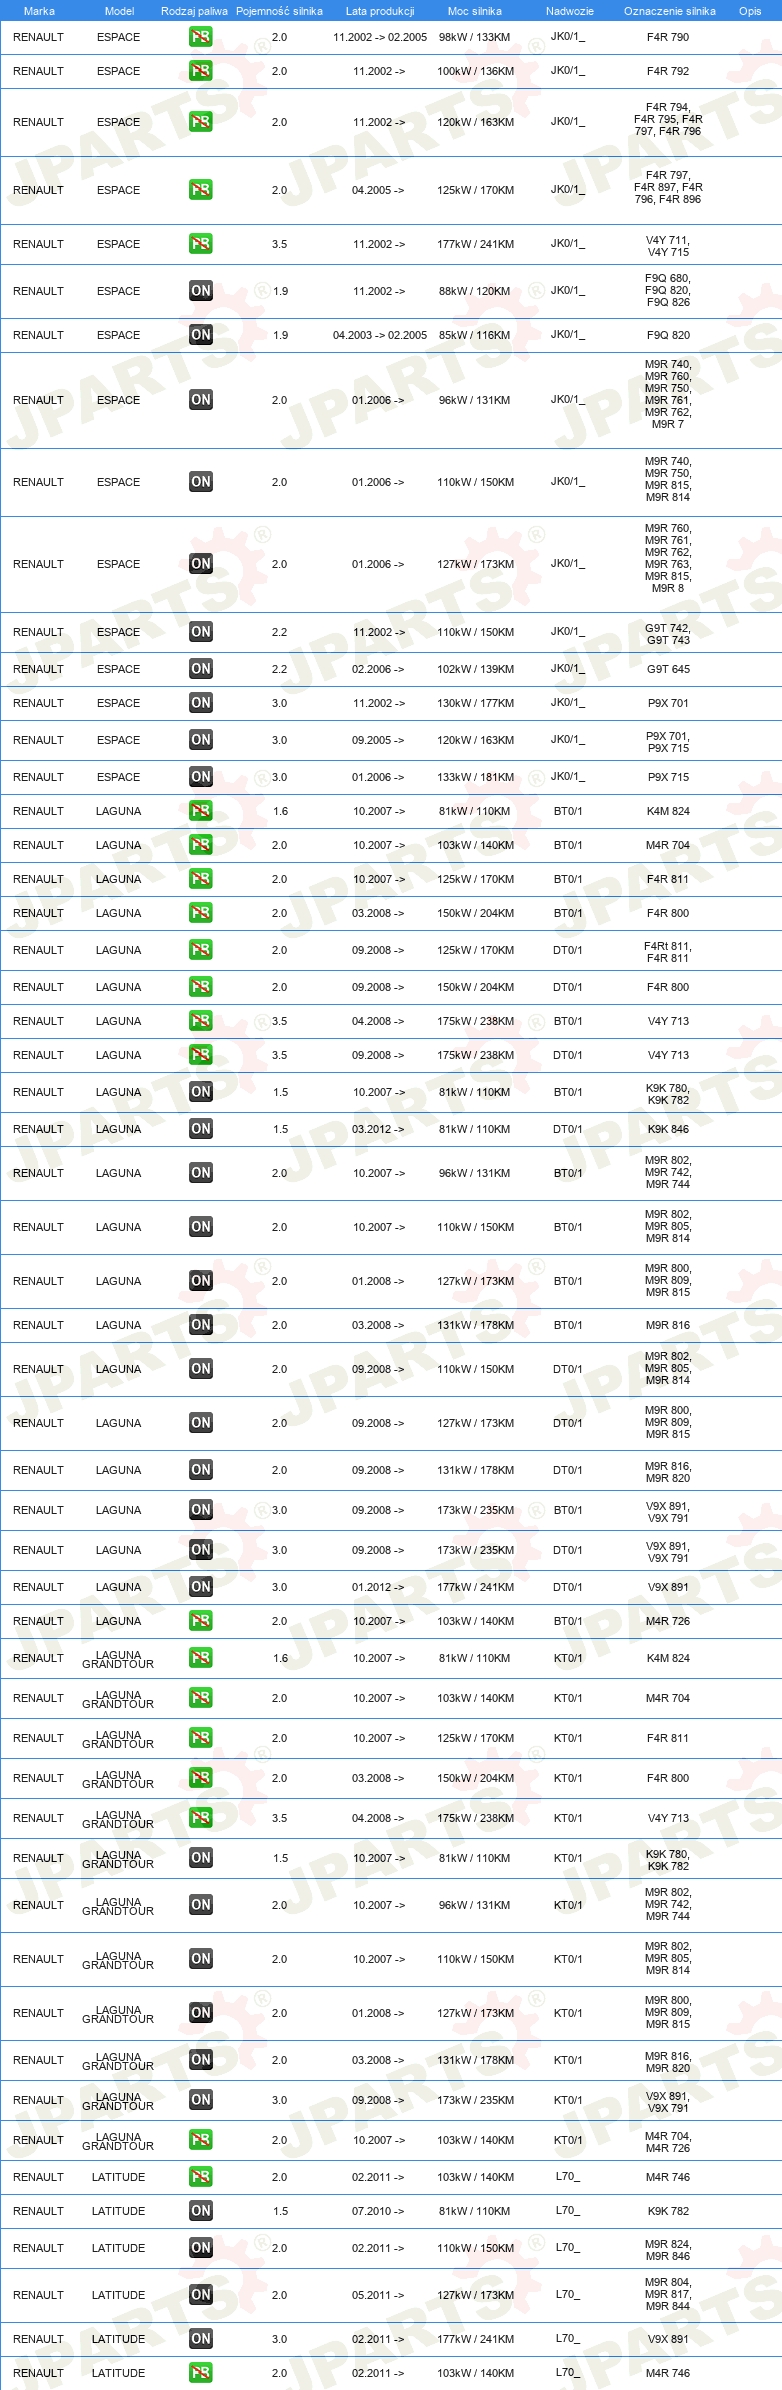Click ON icon in Latitude V9X 891 row

[201, 2339]
